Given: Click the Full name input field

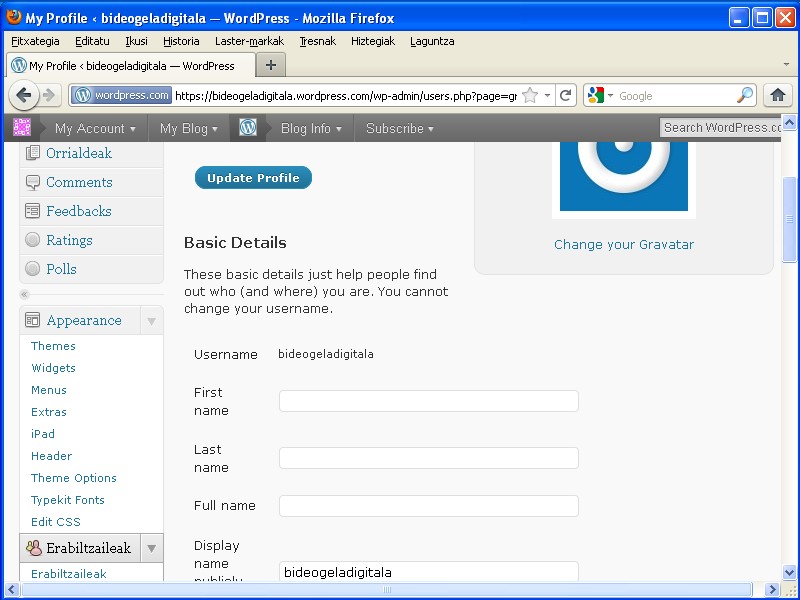Looking at the screenshot, I should [429, 506].
